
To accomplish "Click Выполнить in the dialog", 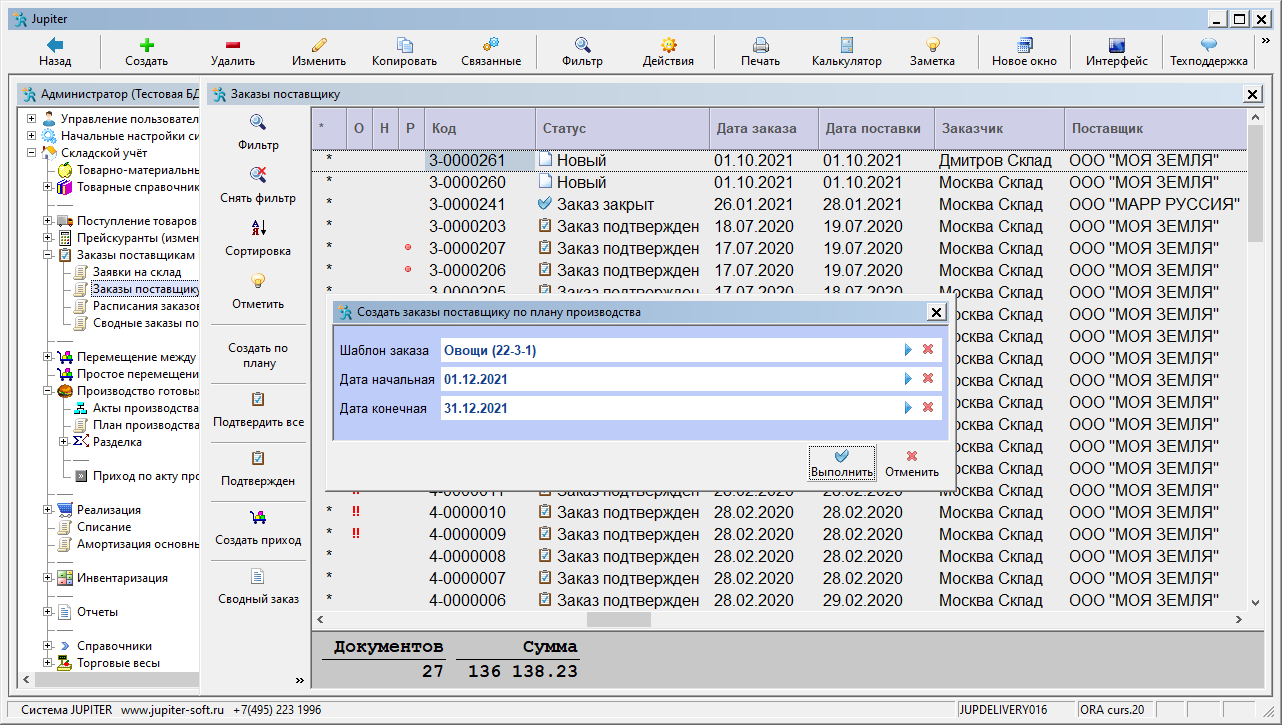I will (842, 463).
